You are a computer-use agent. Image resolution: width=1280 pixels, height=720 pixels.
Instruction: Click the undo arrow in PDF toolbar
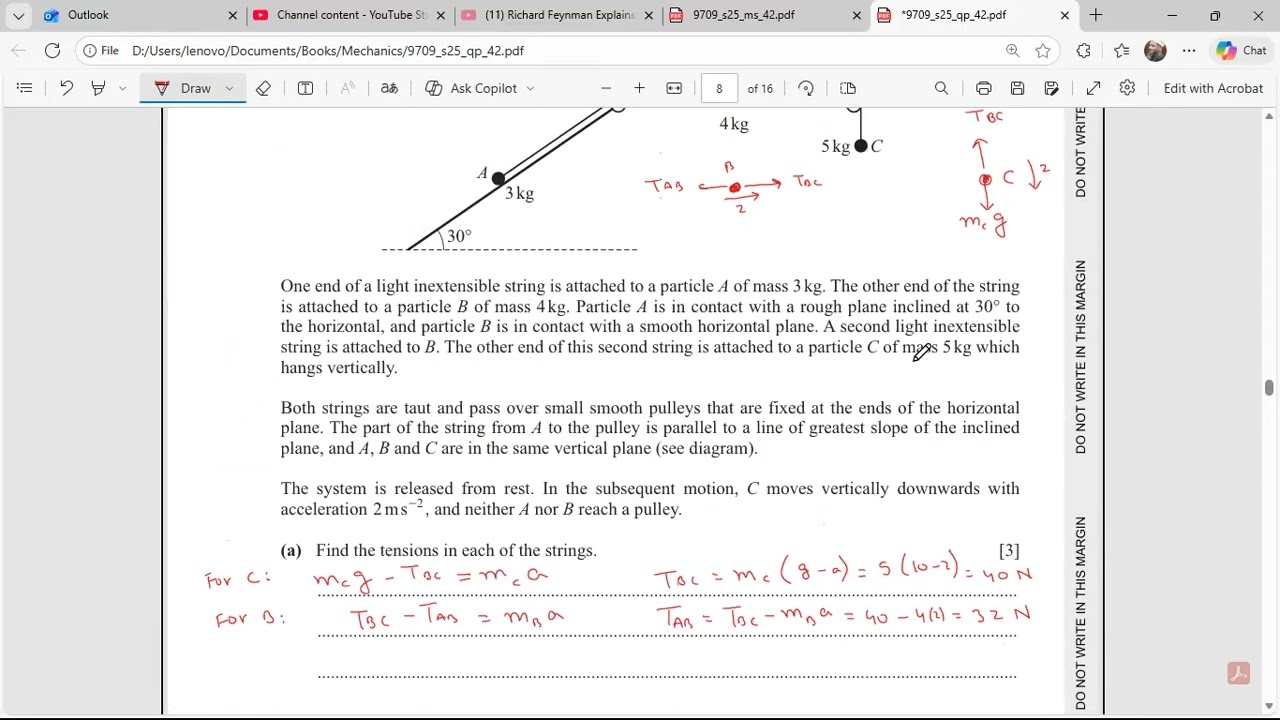click(66, 88)
